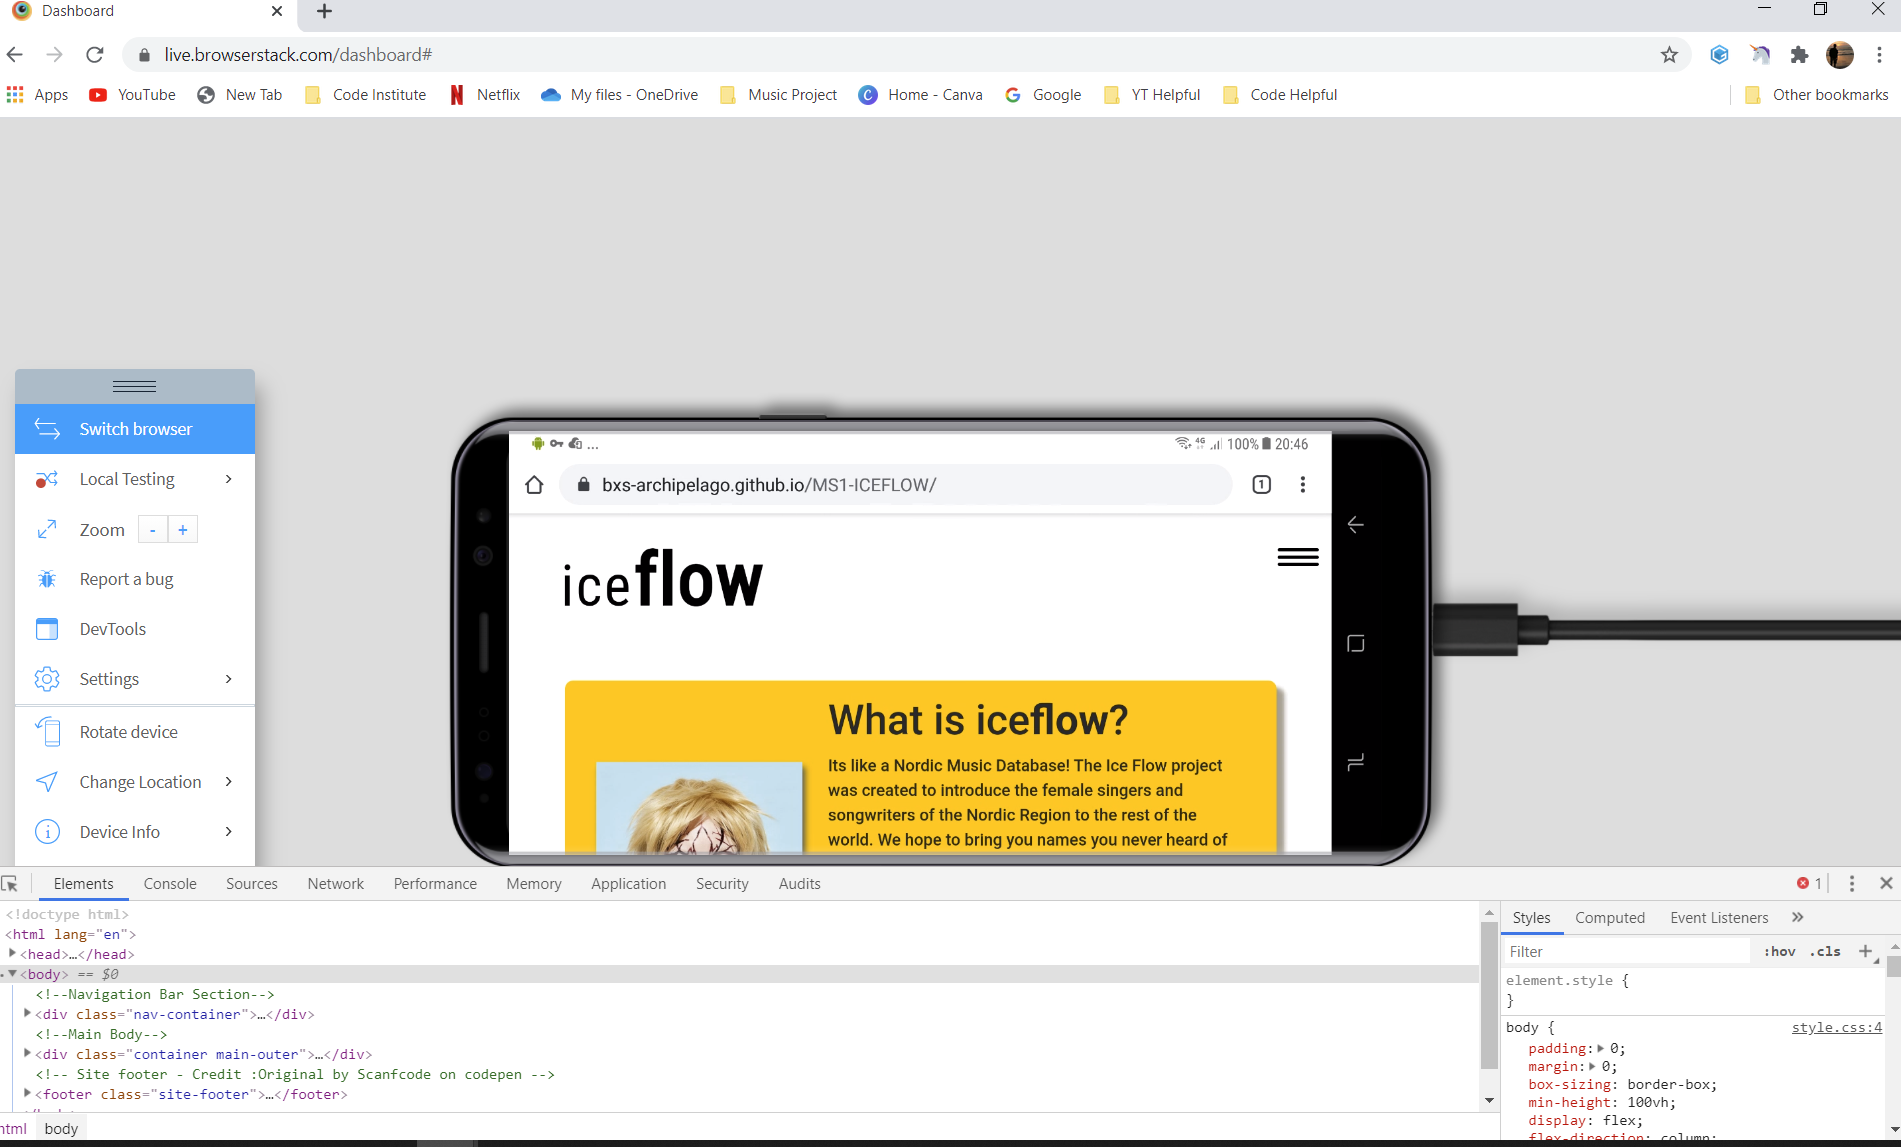The height and width of the screenshot is (1147, 1901).
Task: Click the Change Location icon
Action: (x=47, y=781)
